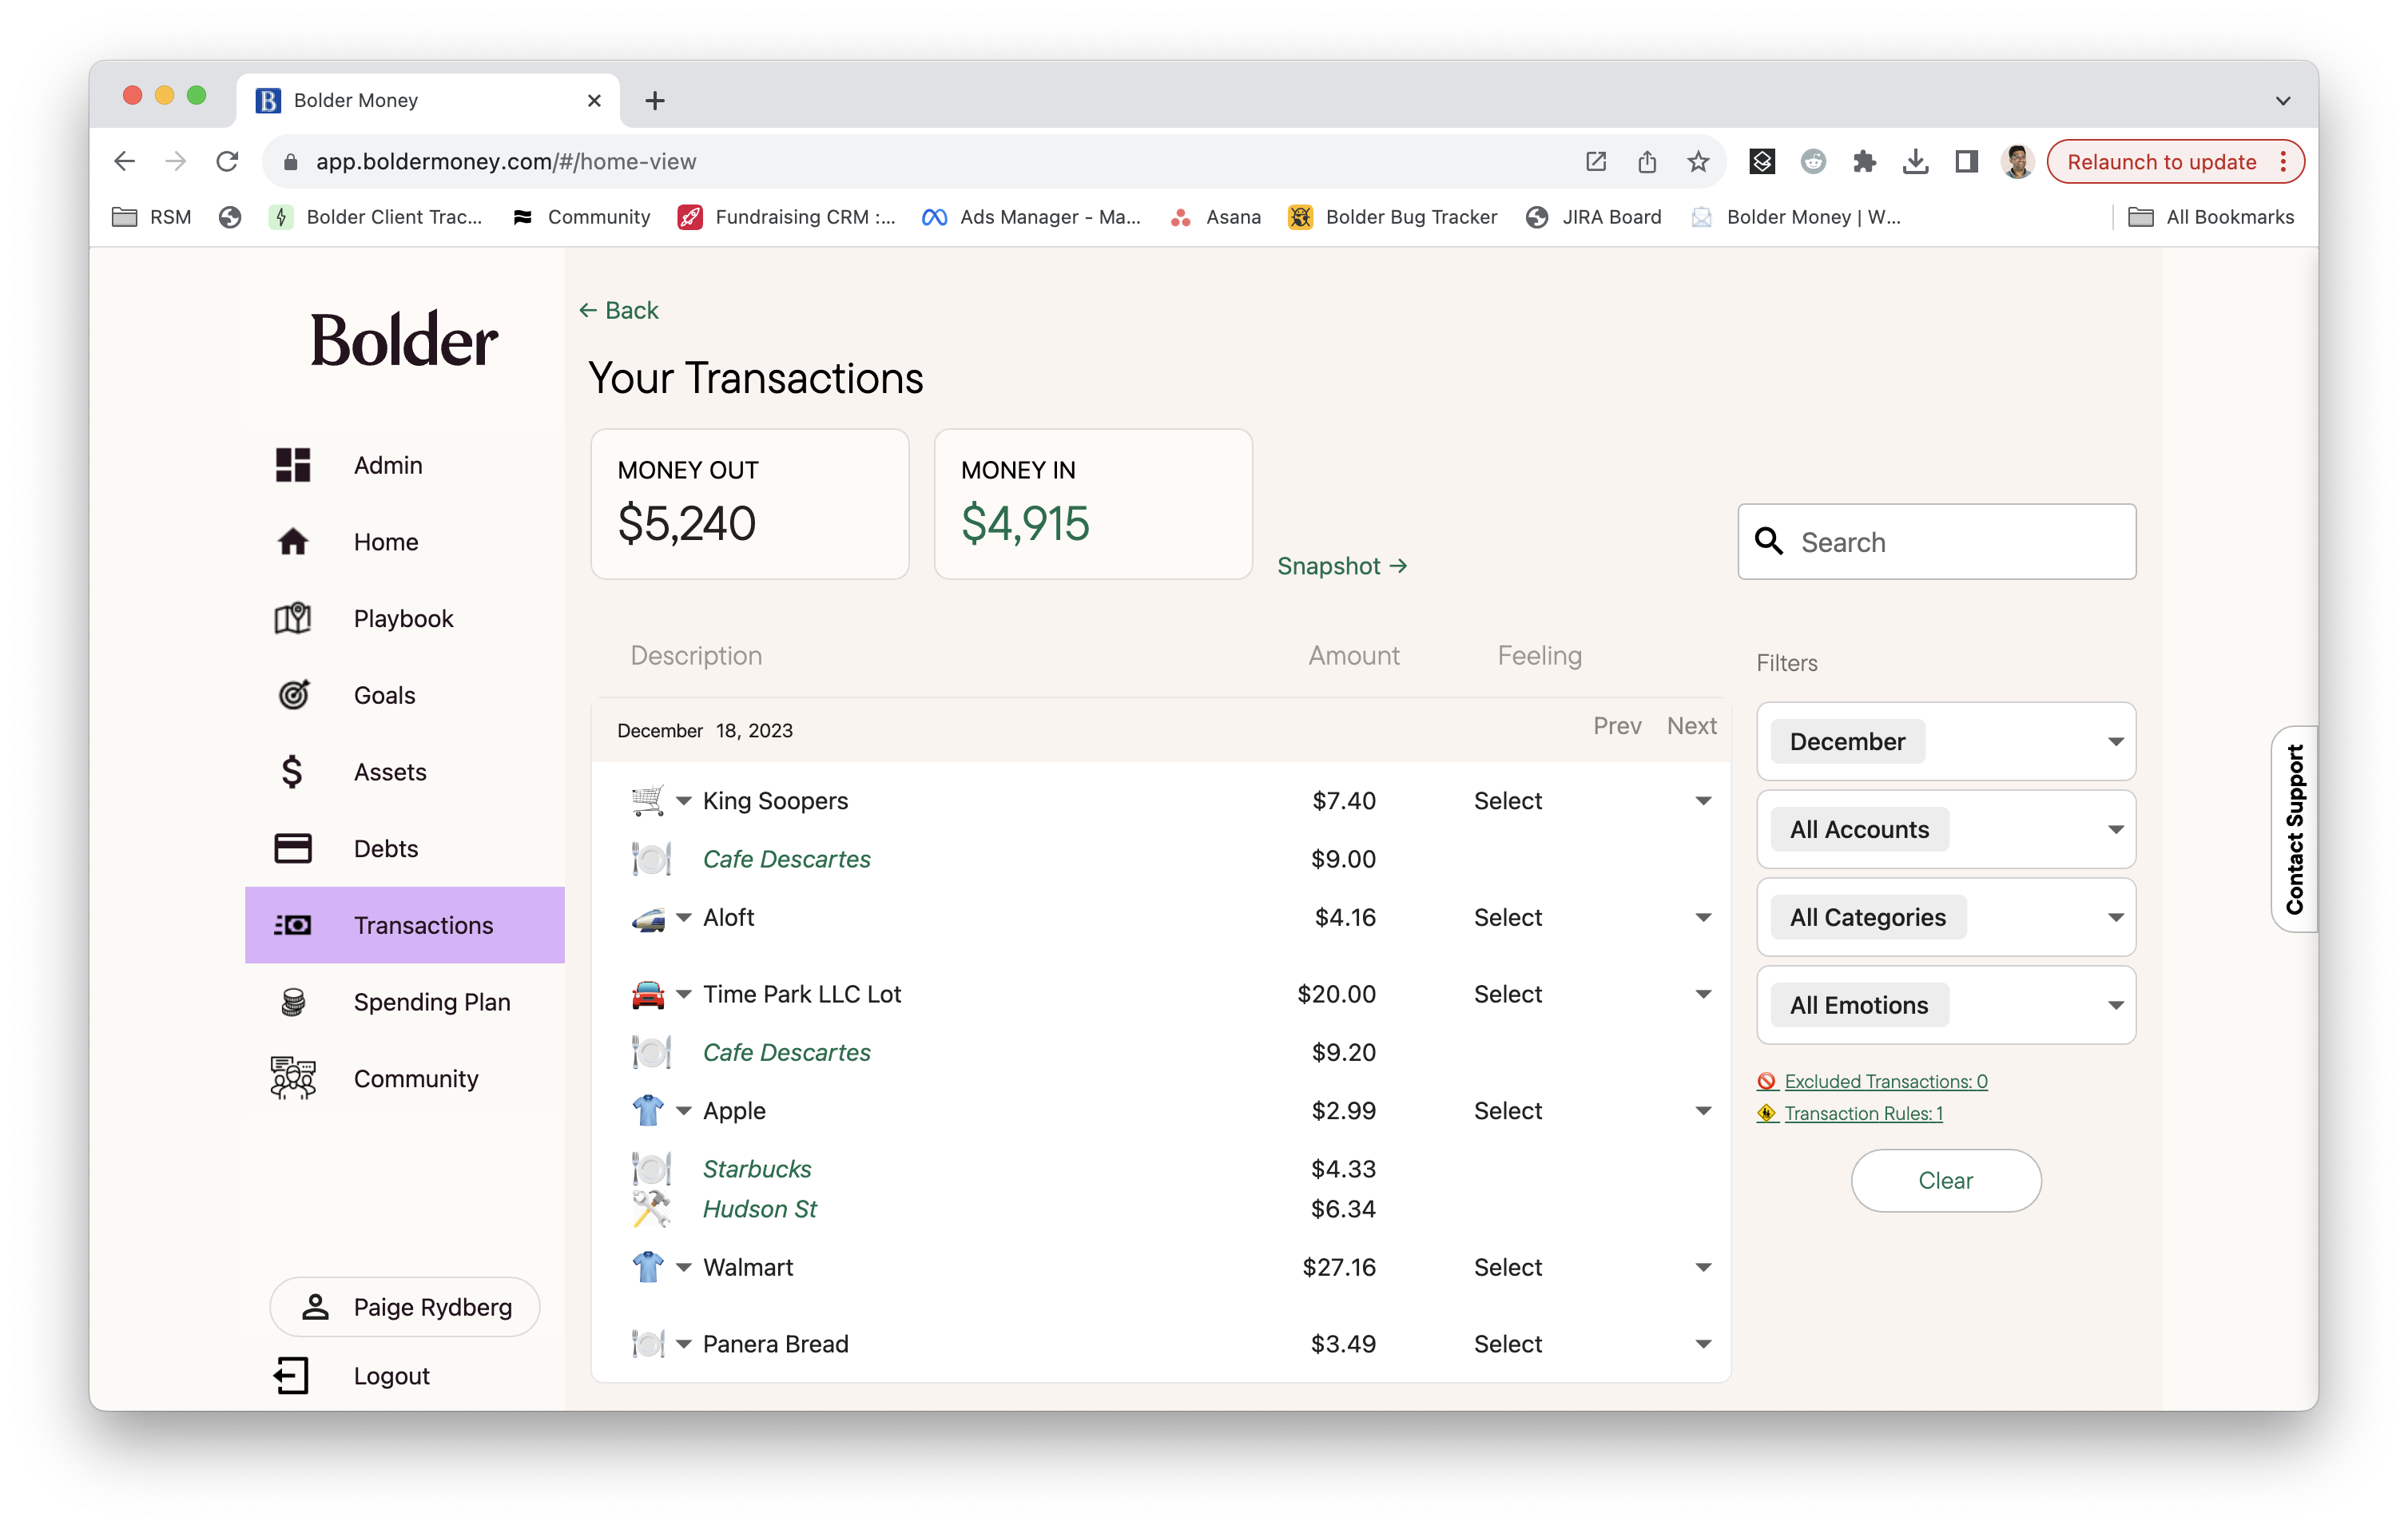Click Aloft train category icon

click(x=648, y=918)
